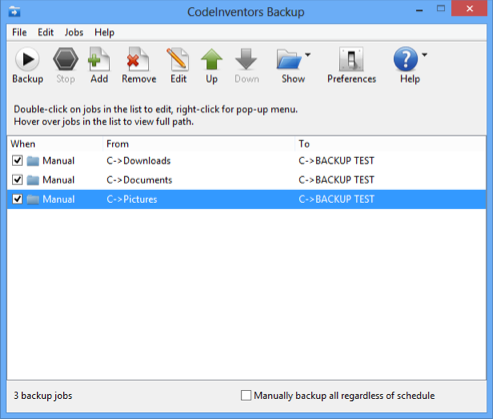Click Manual label in the Documents row
Viewport: 493px width, 419px height.
[58, 180]
